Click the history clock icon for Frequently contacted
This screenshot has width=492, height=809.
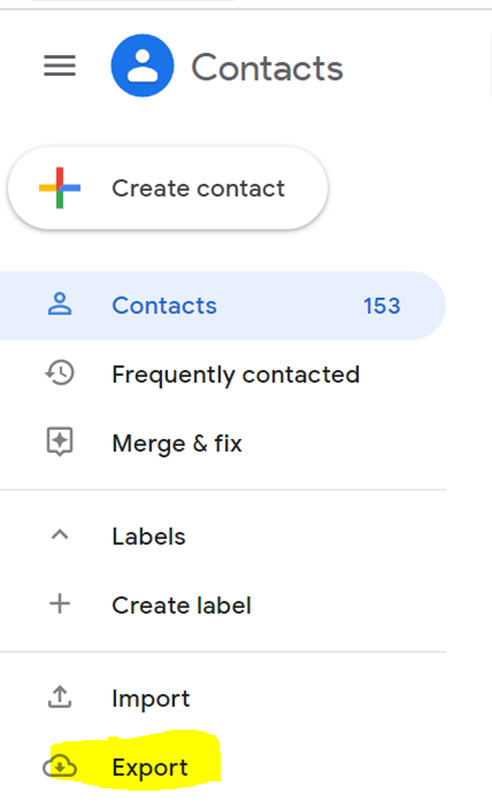[60, 373]
